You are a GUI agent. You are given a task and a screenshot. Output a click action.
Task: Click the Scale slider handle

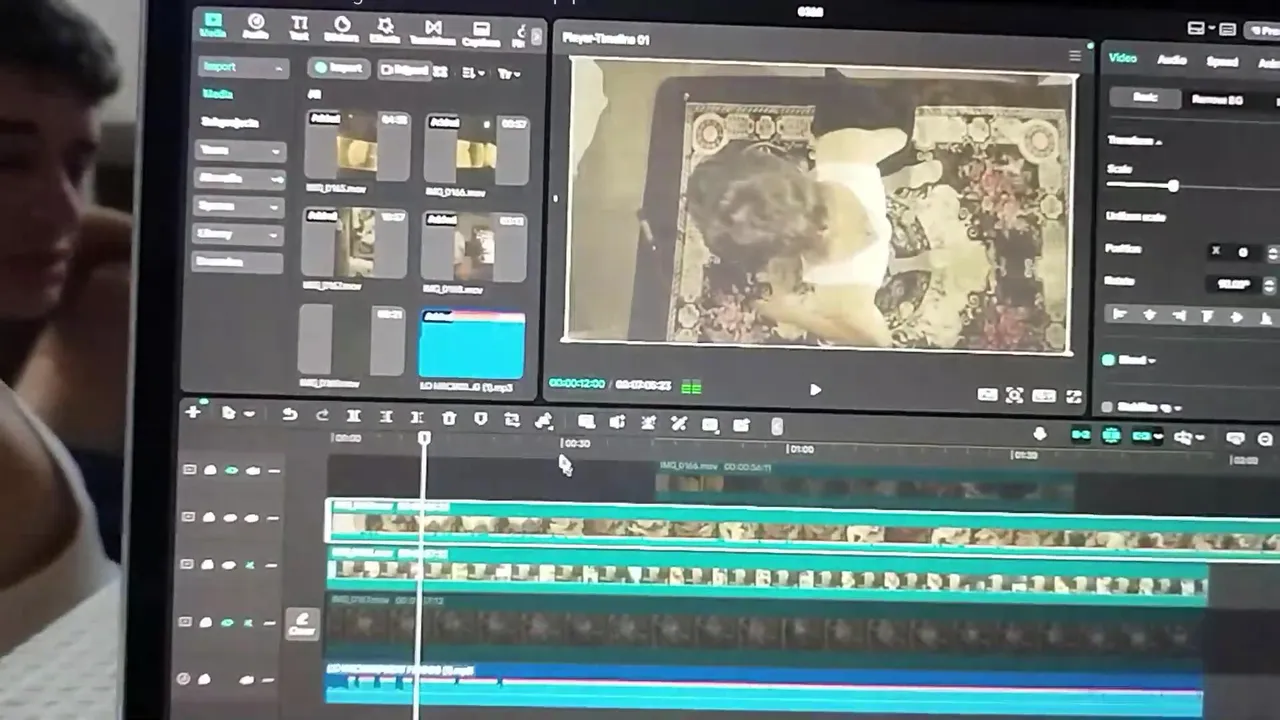[1173, 186]
